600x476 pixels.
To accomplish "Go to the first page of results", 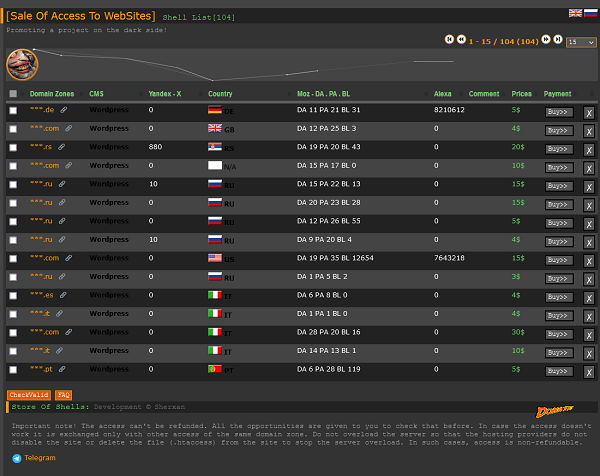I will (449, 39).
